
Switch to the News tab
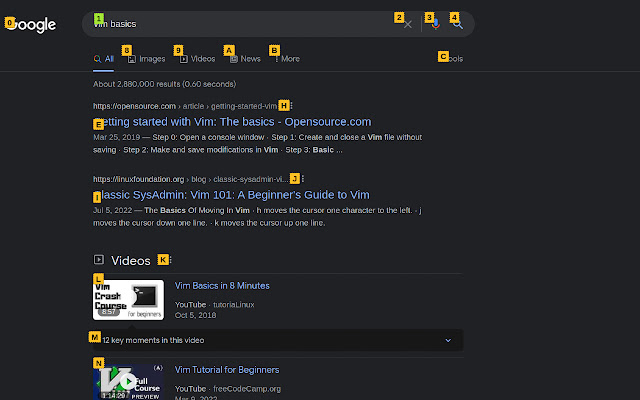click(x=246, y=59)
